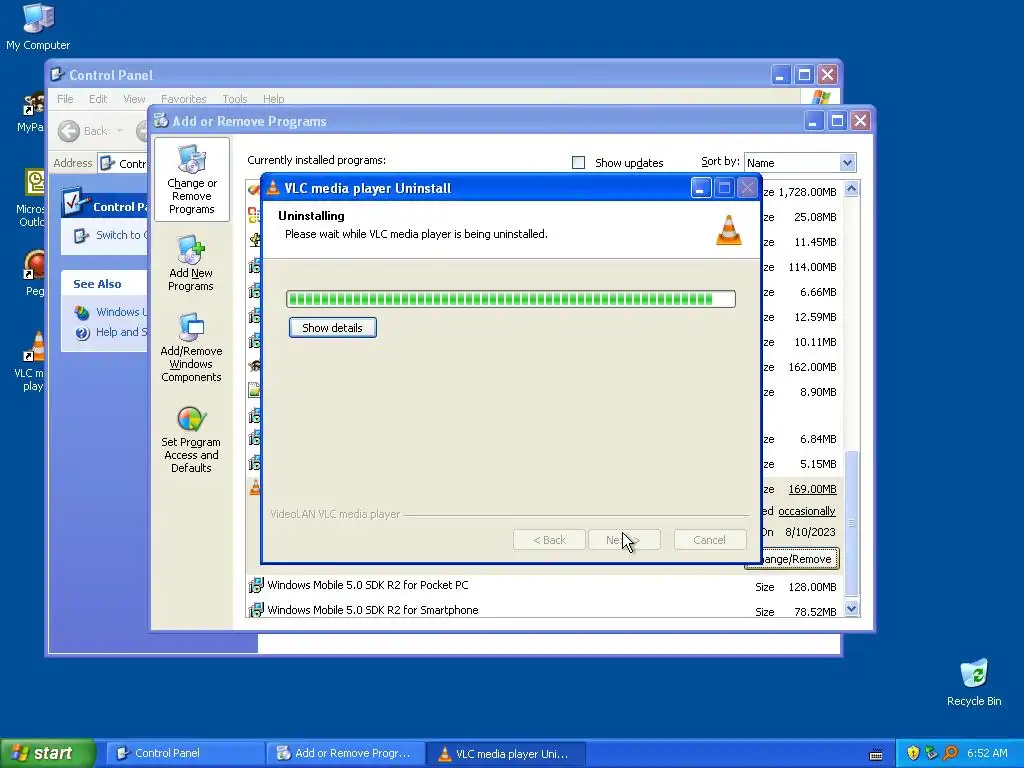The width and height of the screenshot is (1024, 768).
Task: Open Edit menu in Control Panel
Action: coord(98,99)
